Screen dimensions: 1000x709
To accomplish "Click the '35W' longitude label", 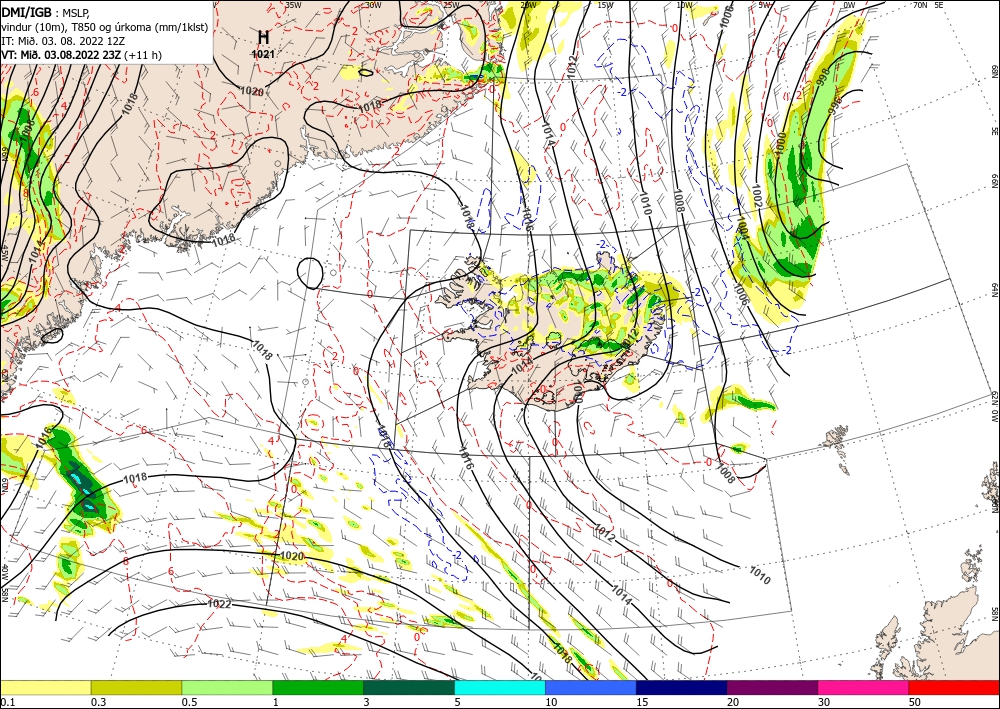I will (293, 5).
